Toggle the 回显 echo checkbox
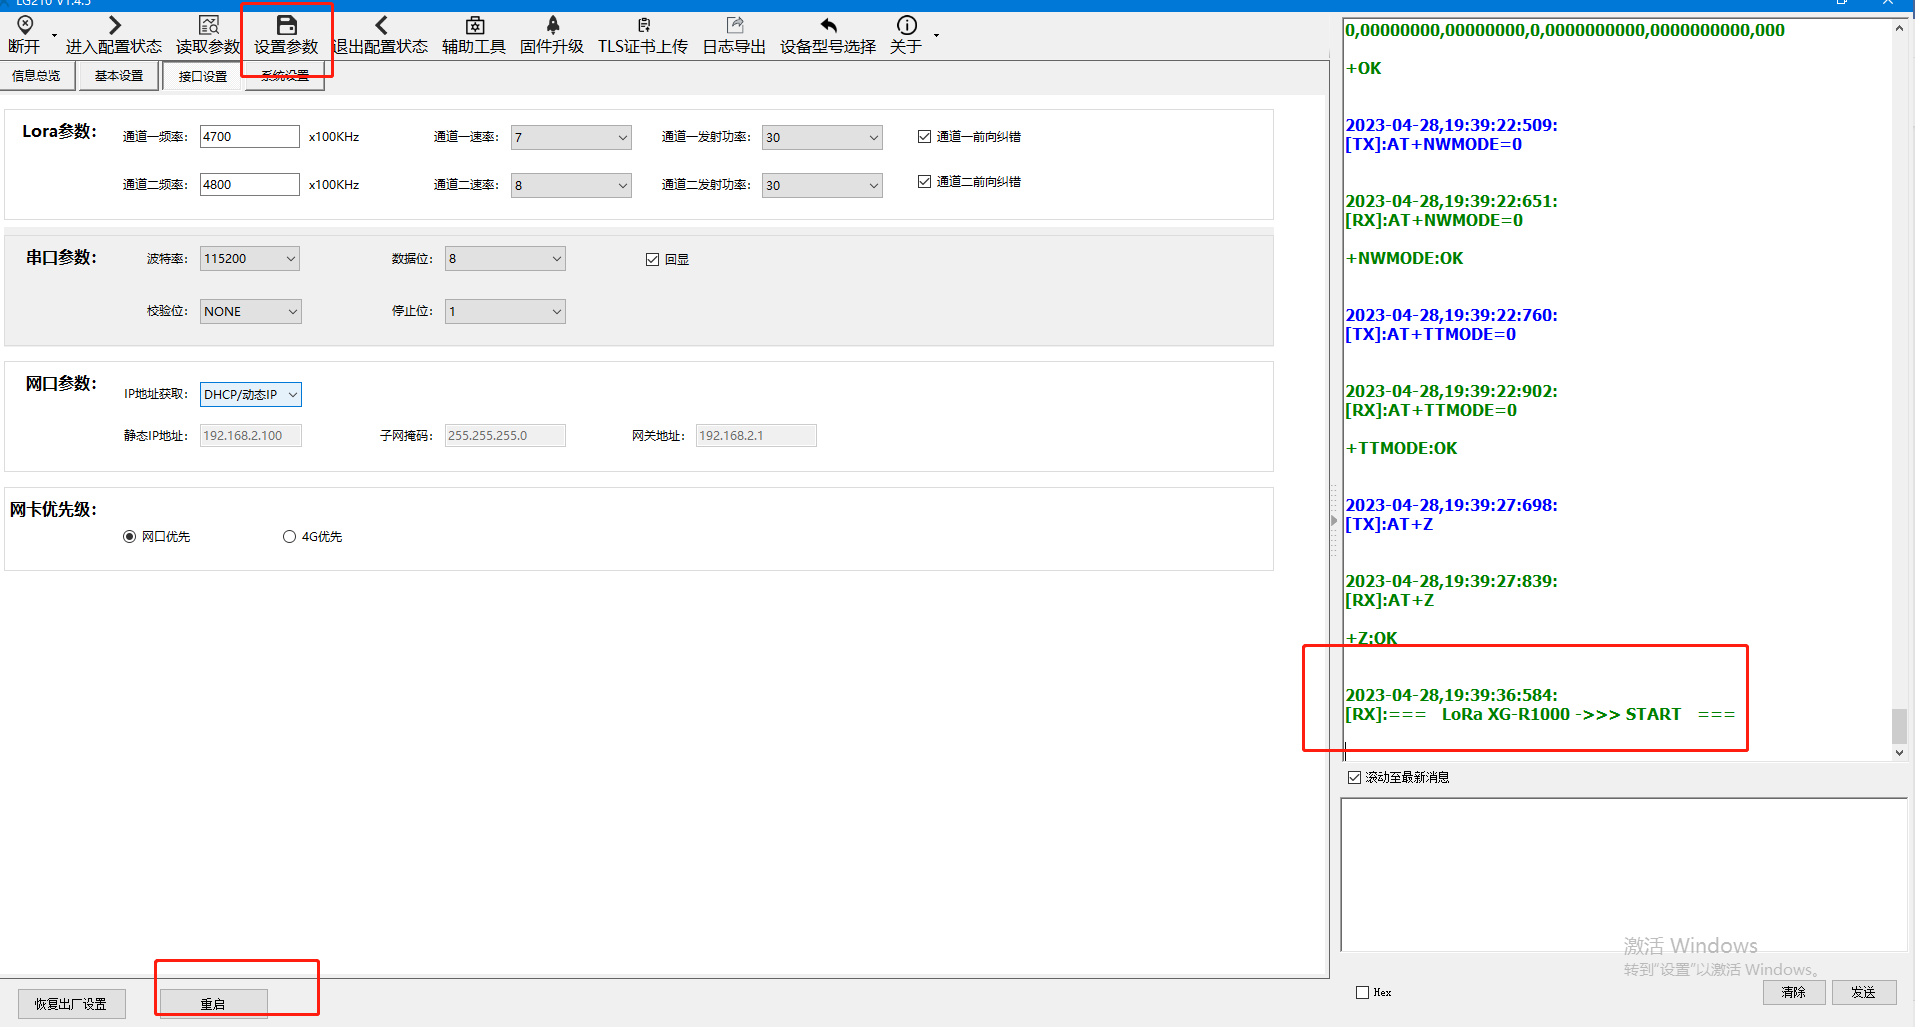This screenshot has width=1915, height=1027. [x=652, y=259]
